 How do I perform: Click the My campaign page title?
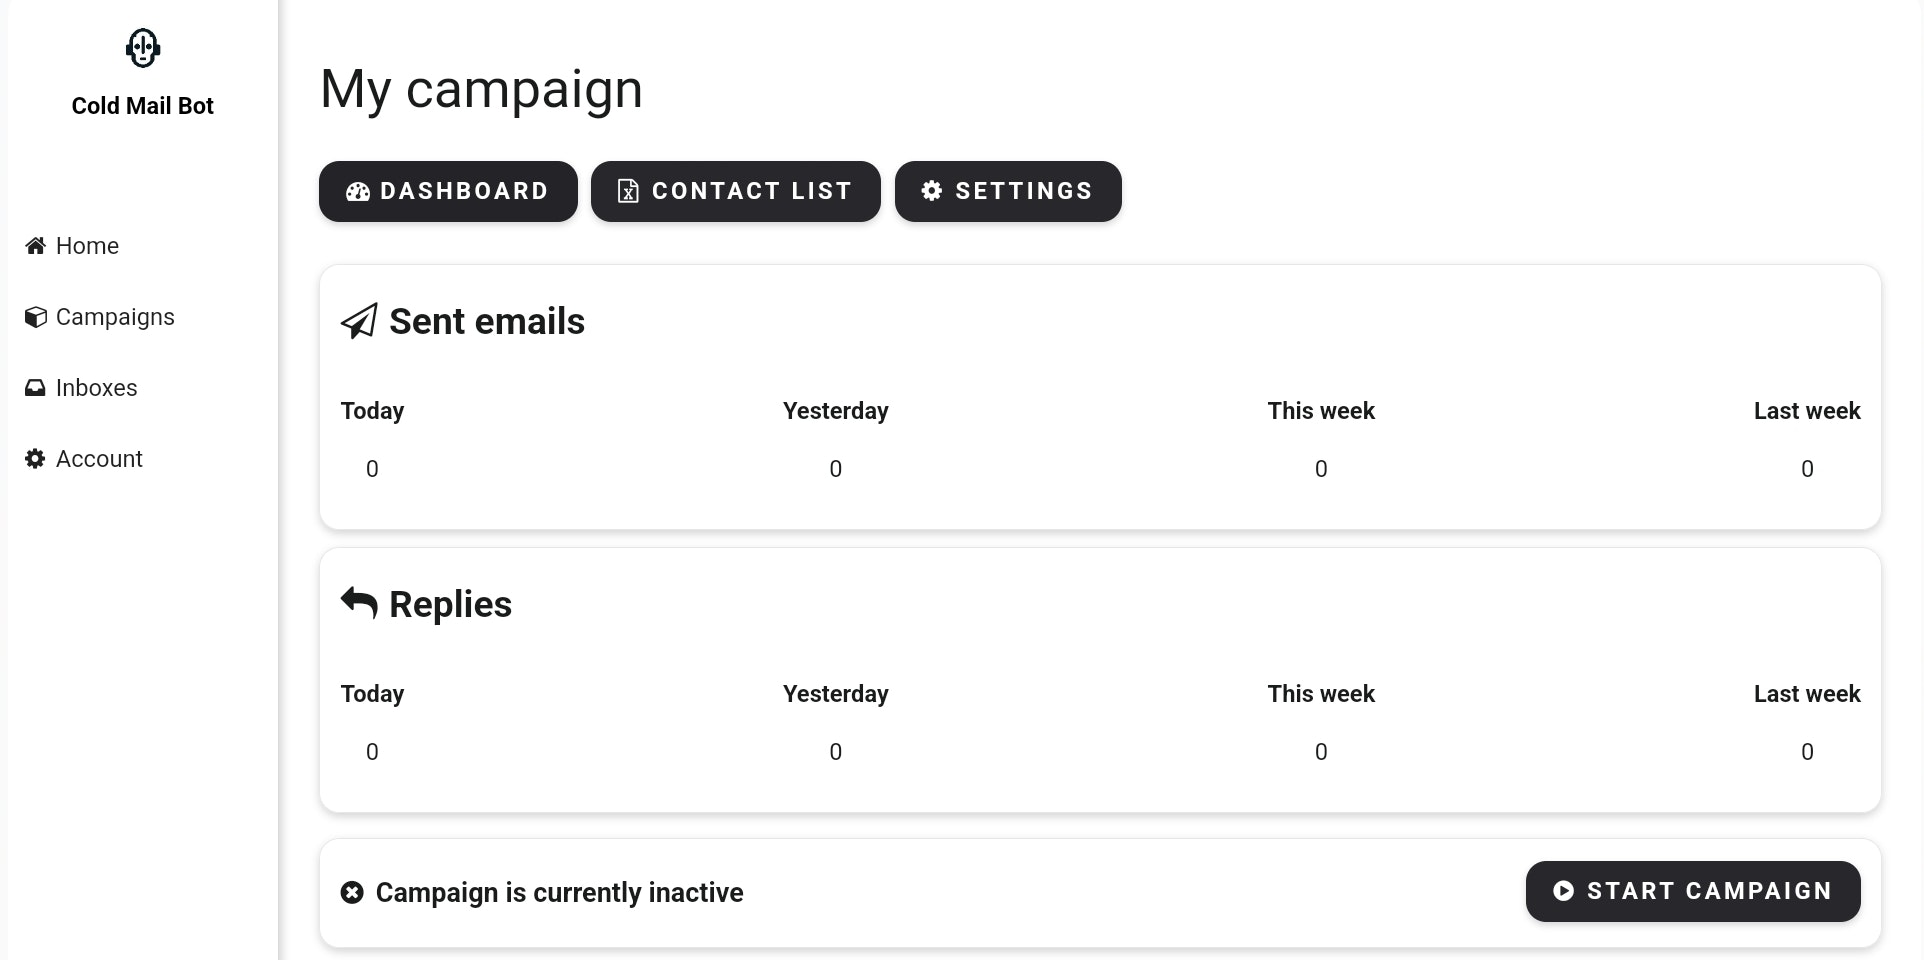pyautogui.click(x=481, y=89)
